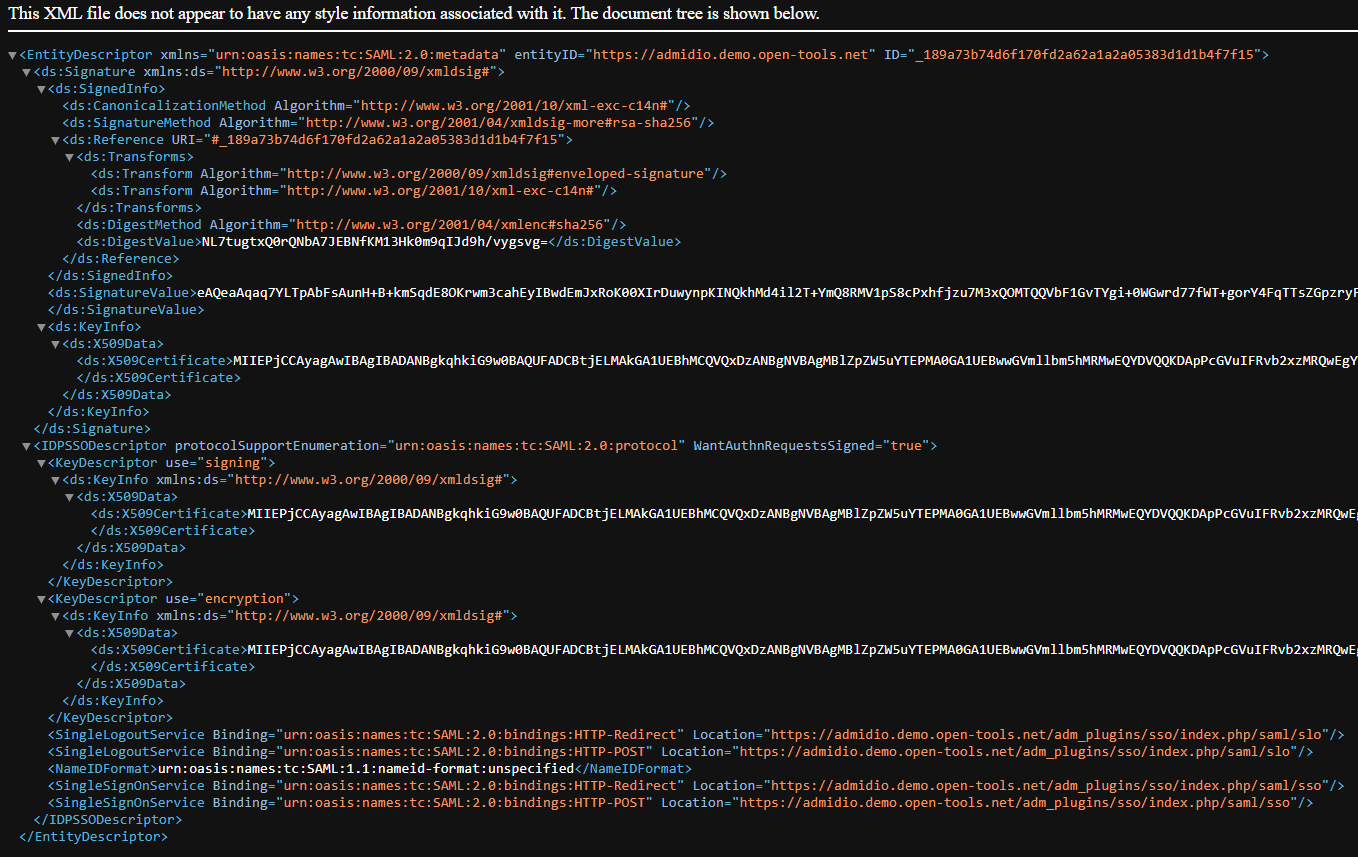Collapse the ds:Signature element
The width and height of the screenshot is (1358, 857).
26,72
